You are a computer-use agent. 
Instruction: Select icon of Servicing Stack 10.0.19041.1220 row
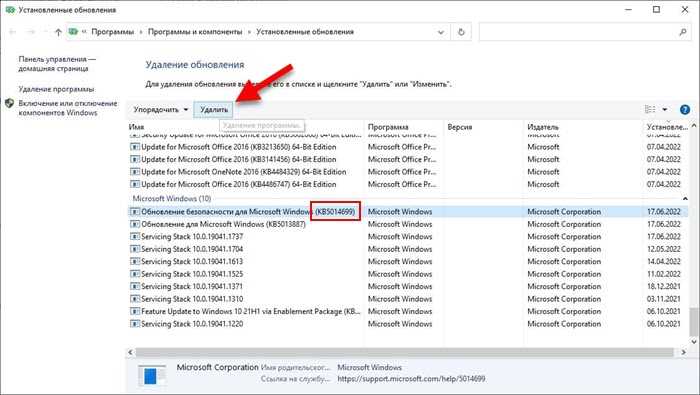pos(134,324)
